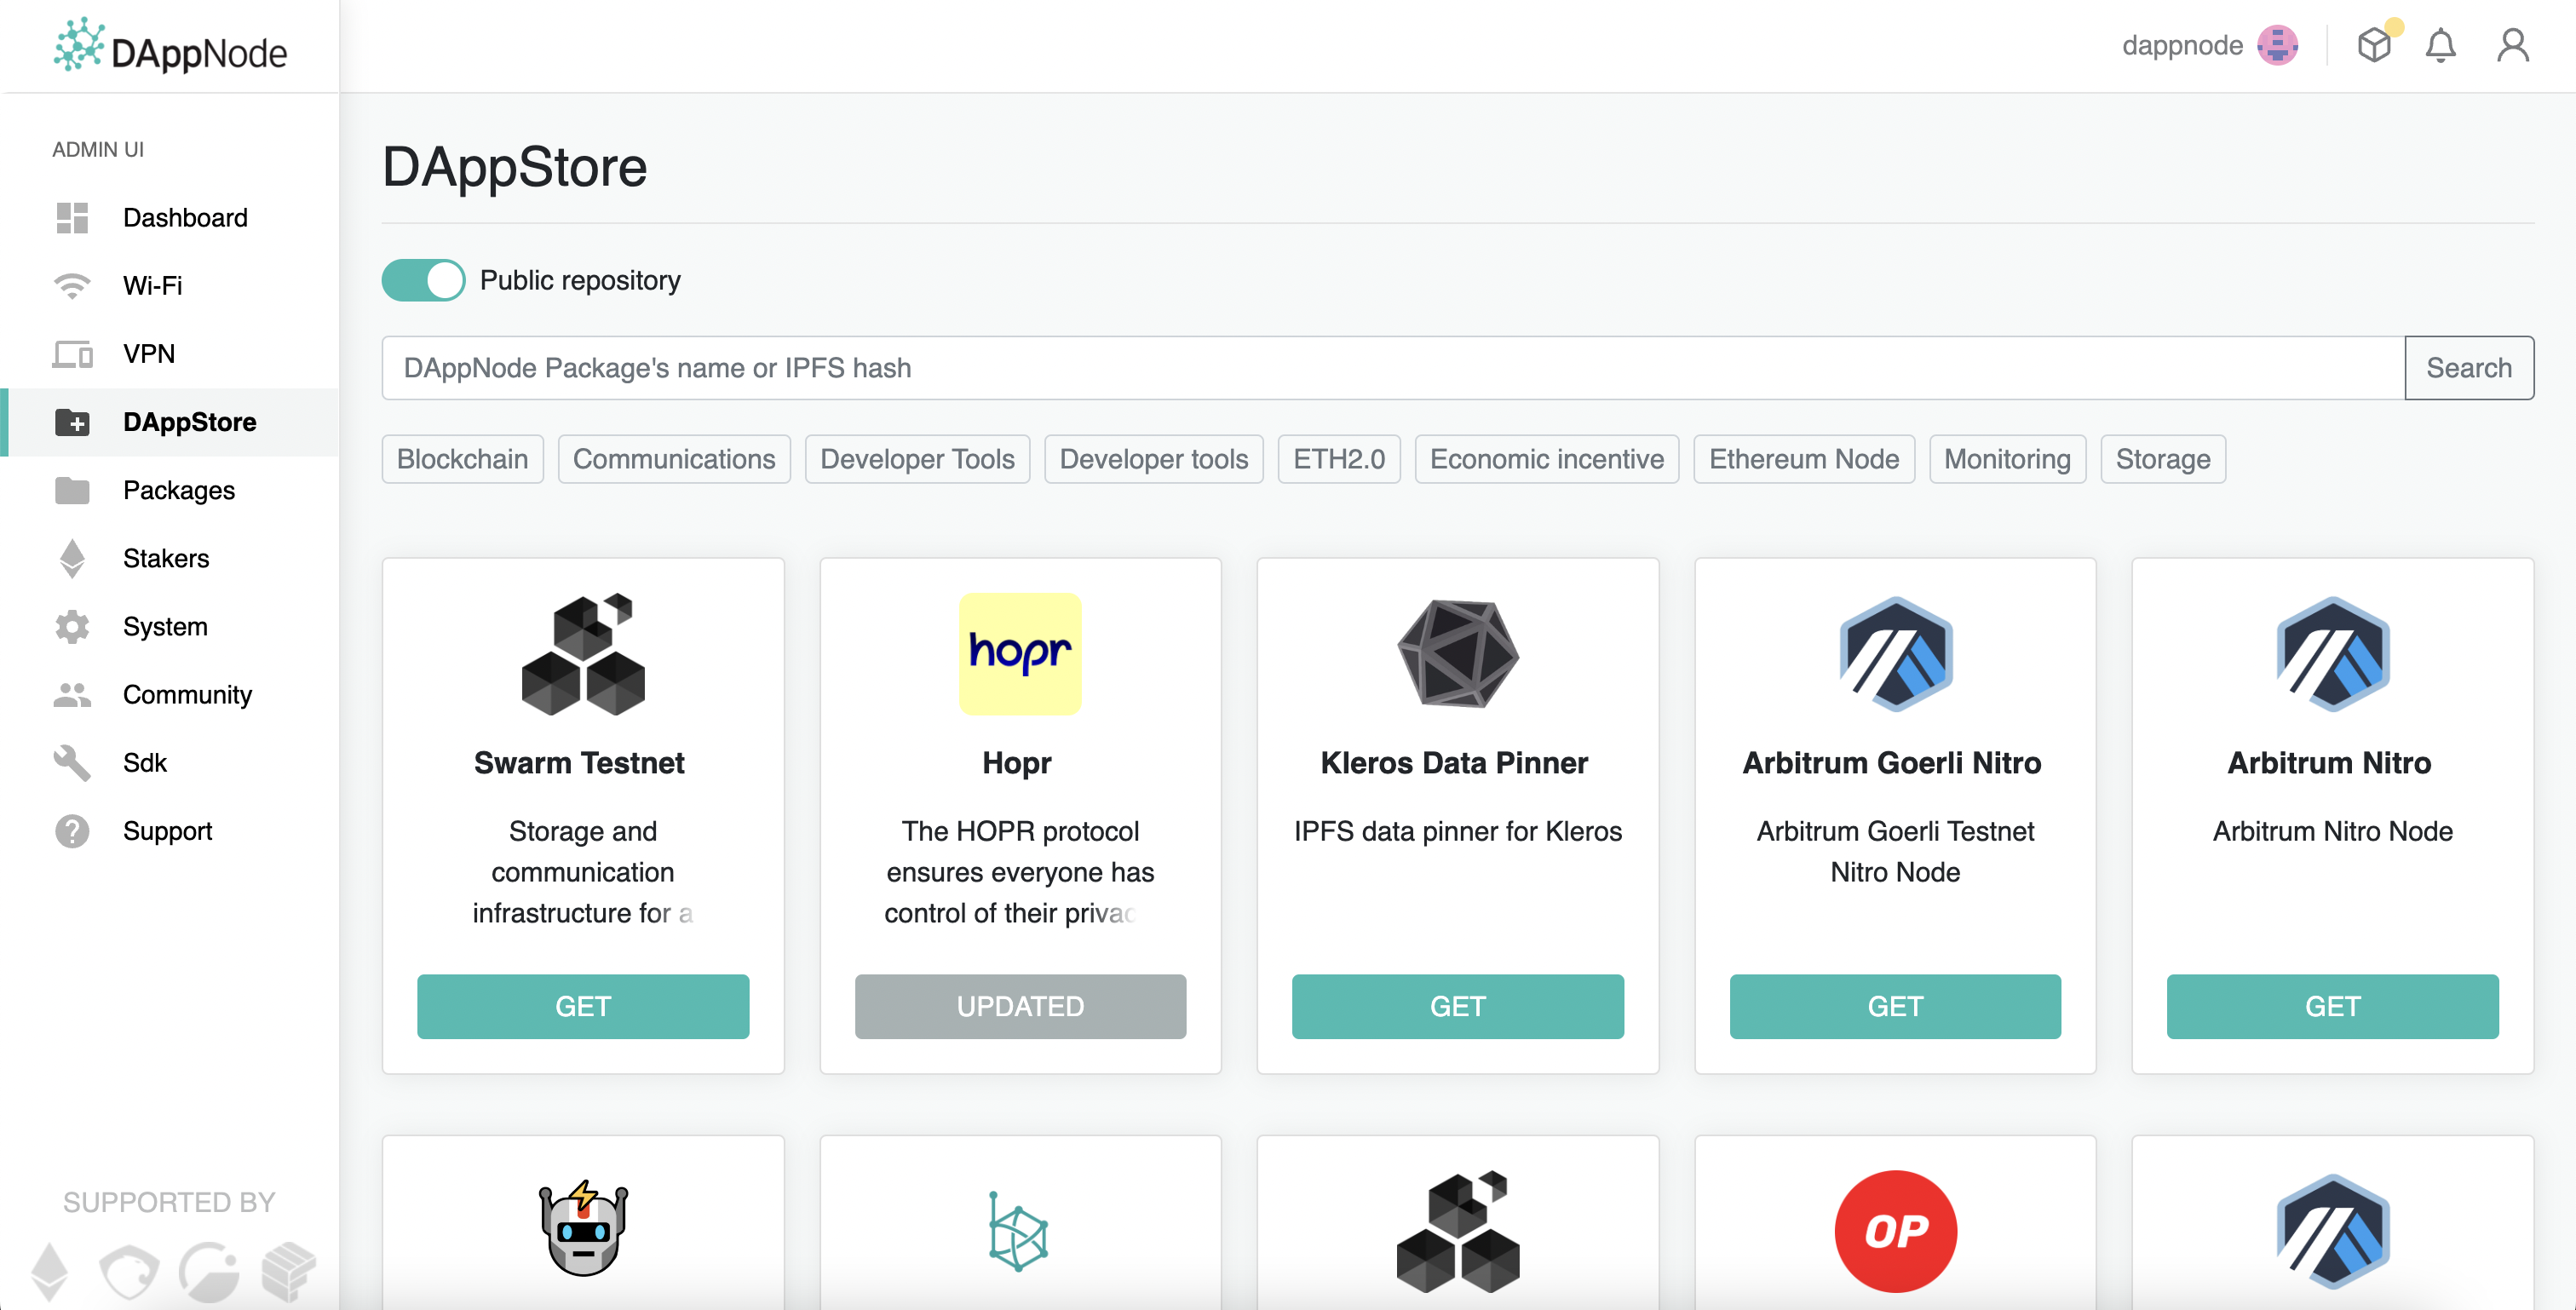Focus the package name or IPFS hash field
The image size is (2576, 1310).
(x=1393, y=368)
